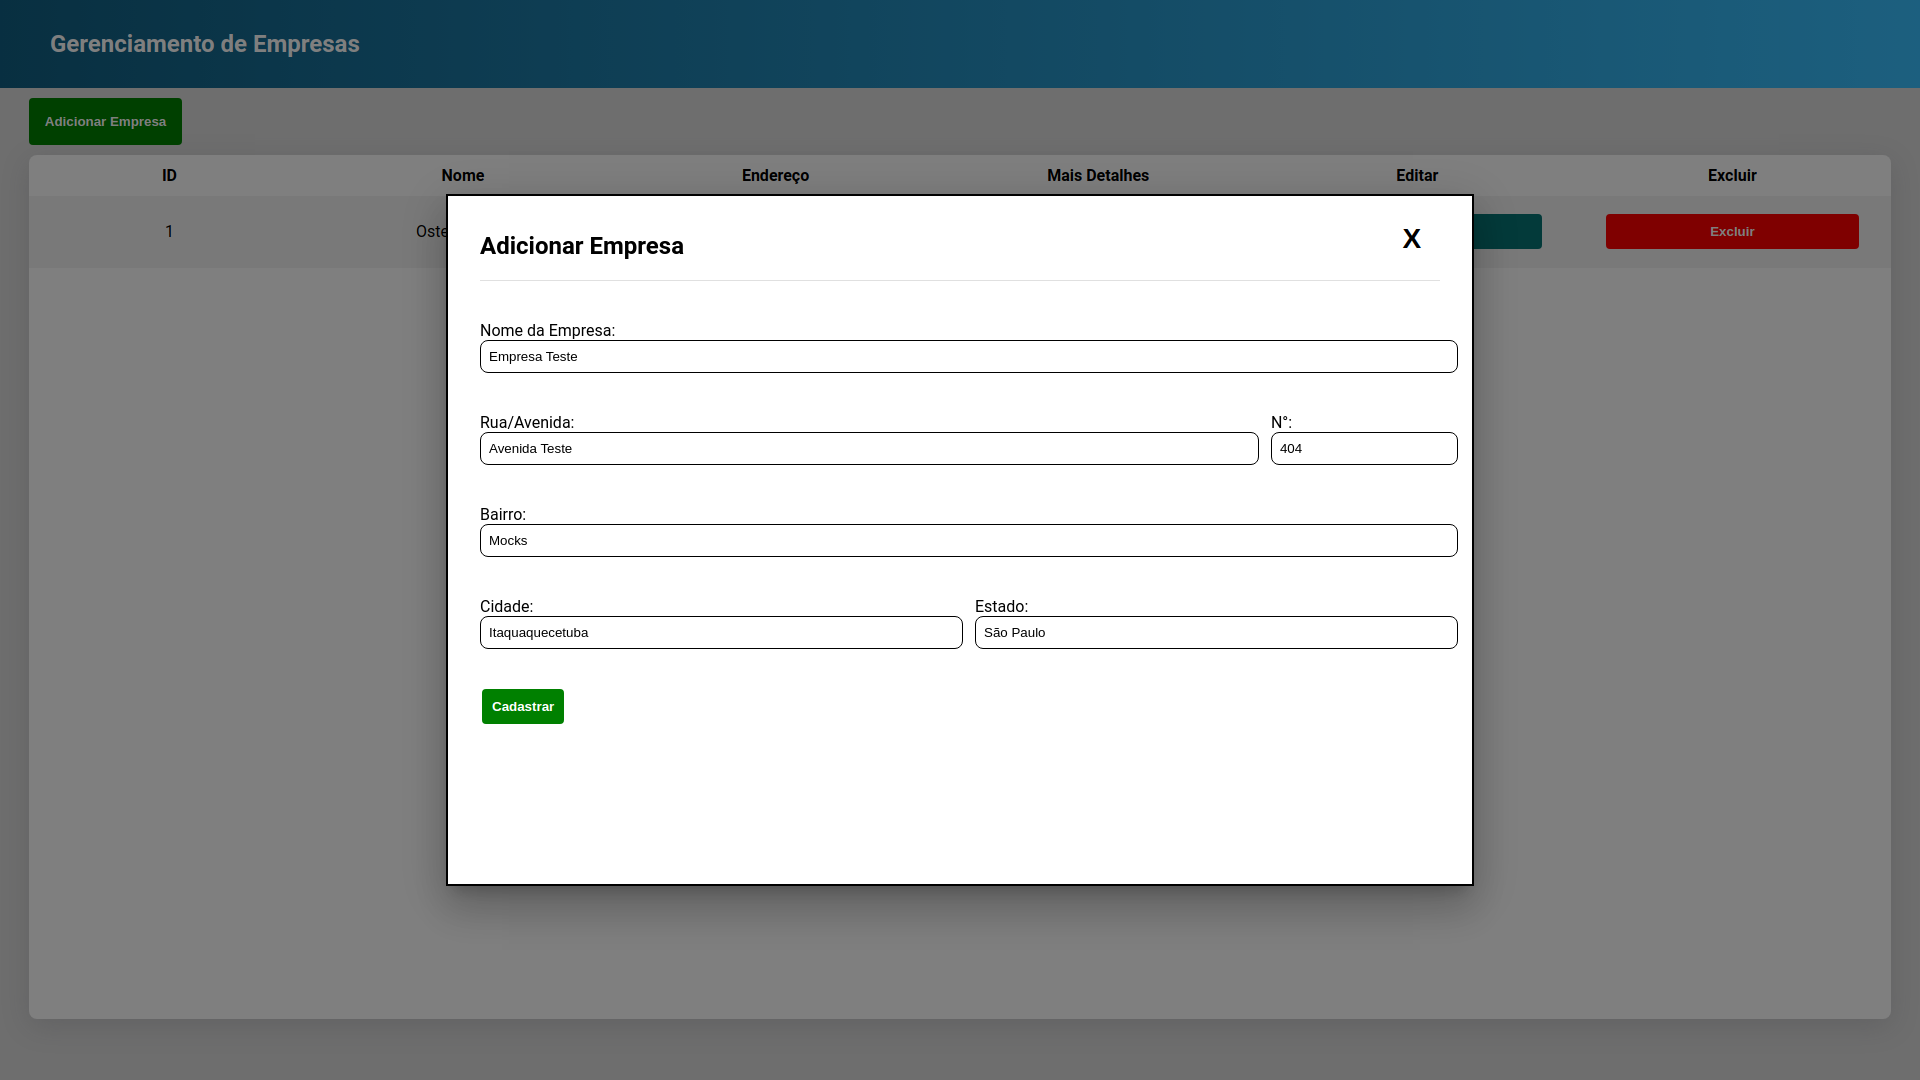Focus the N° number field showing 404
Viewport: 1920px width, 1080px height.
point(1364,448)
